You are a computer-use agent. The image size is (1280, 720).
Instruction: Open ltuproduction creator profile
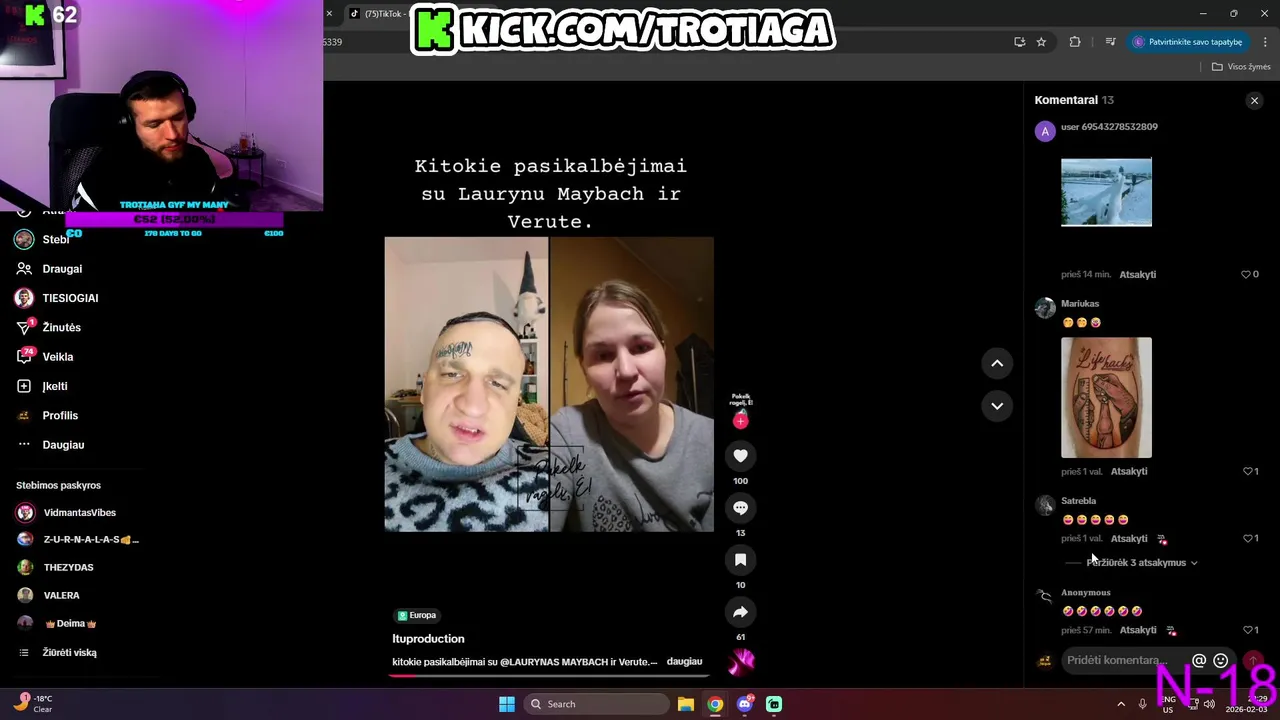[428, 639]
